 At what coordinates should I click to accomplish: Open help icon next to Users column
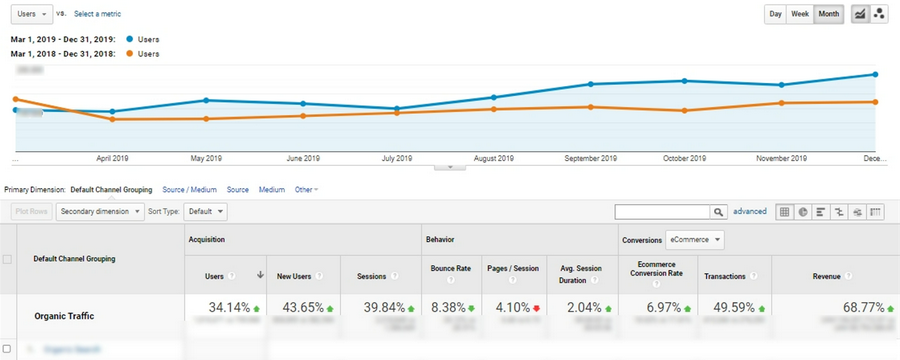pos(231,276)
